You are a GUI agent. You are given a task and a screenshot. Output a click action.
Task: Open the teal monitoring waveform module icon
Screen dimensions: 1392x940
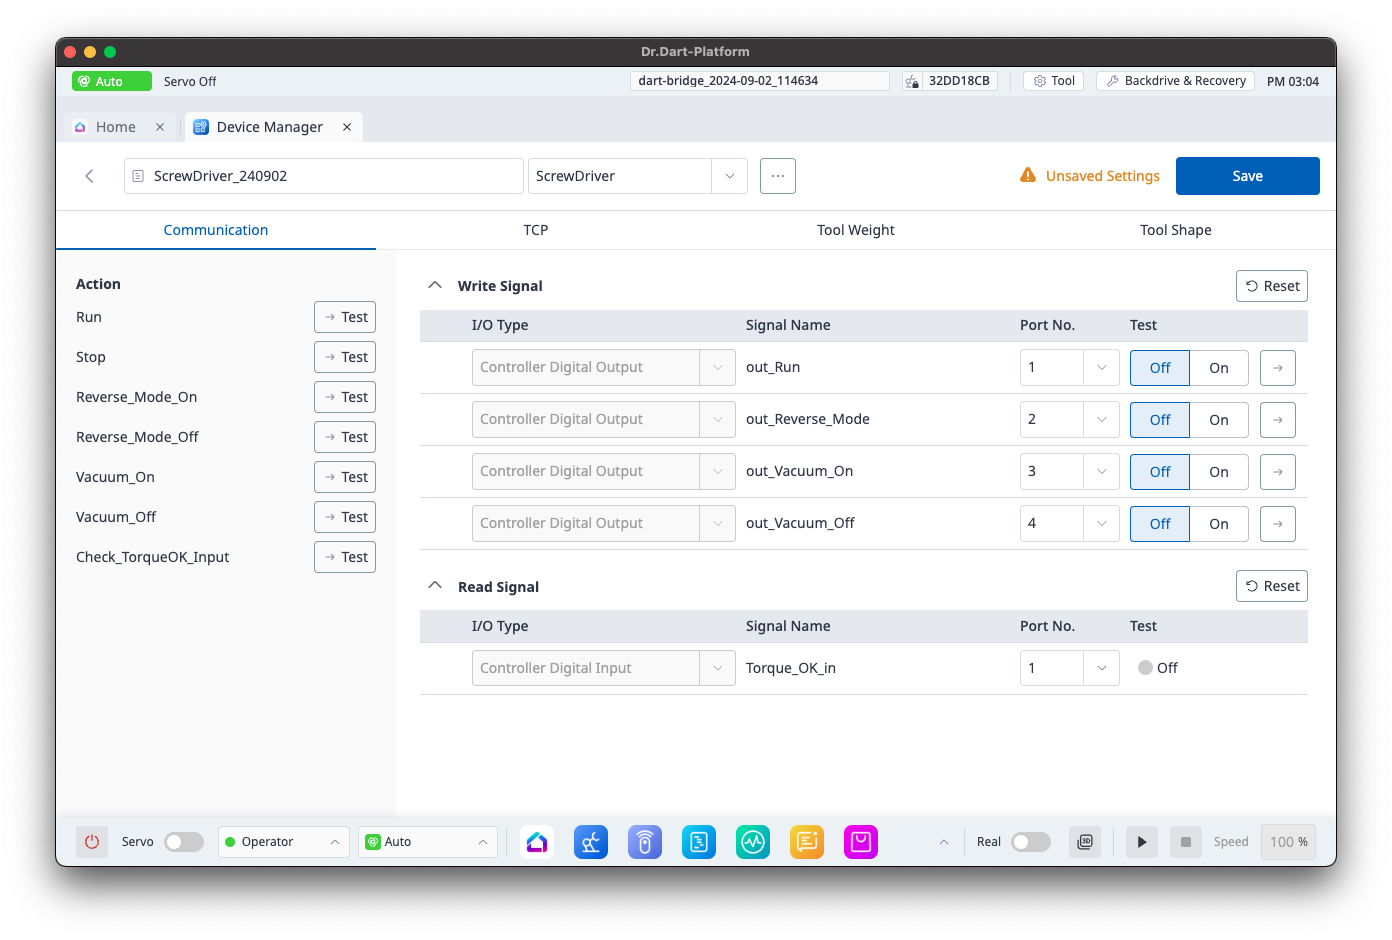752,842
